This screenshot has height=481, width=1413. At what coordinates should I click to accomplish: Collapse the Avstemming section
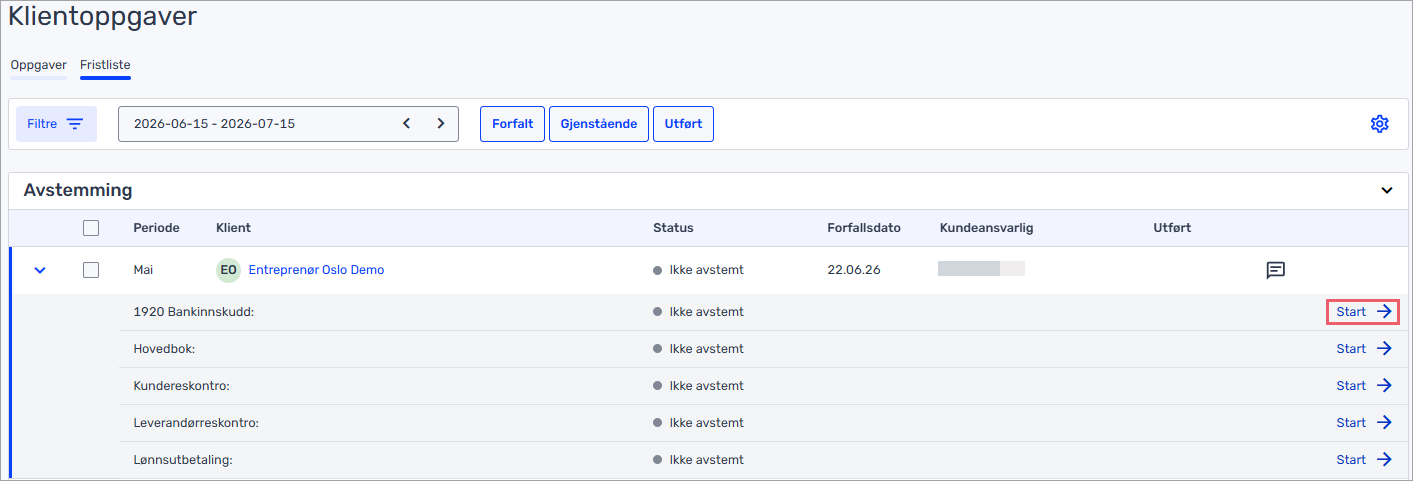pyautogui.click(x=1386, y=190)
